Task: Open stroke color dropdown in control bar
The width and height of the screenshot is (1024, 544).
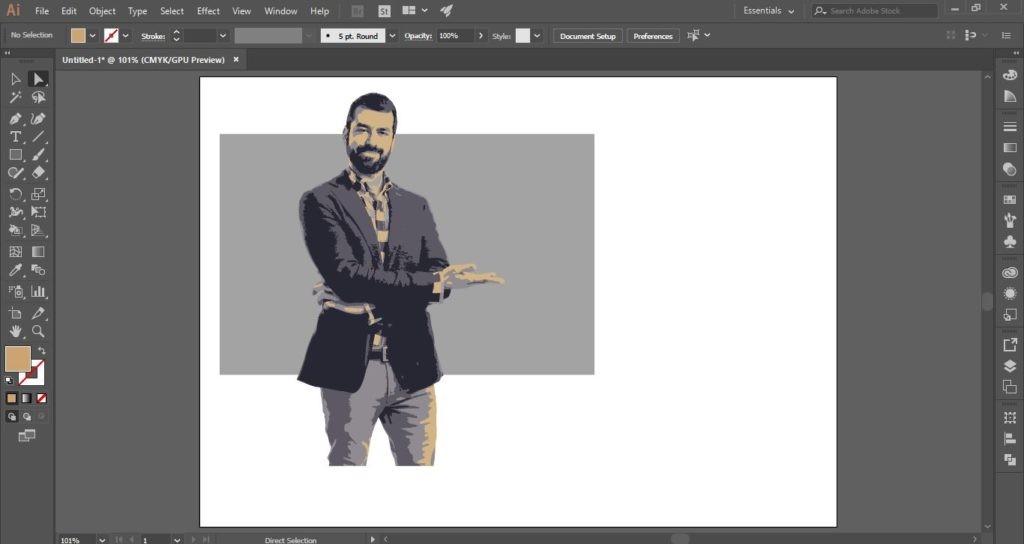Action: tap(125, 36)
